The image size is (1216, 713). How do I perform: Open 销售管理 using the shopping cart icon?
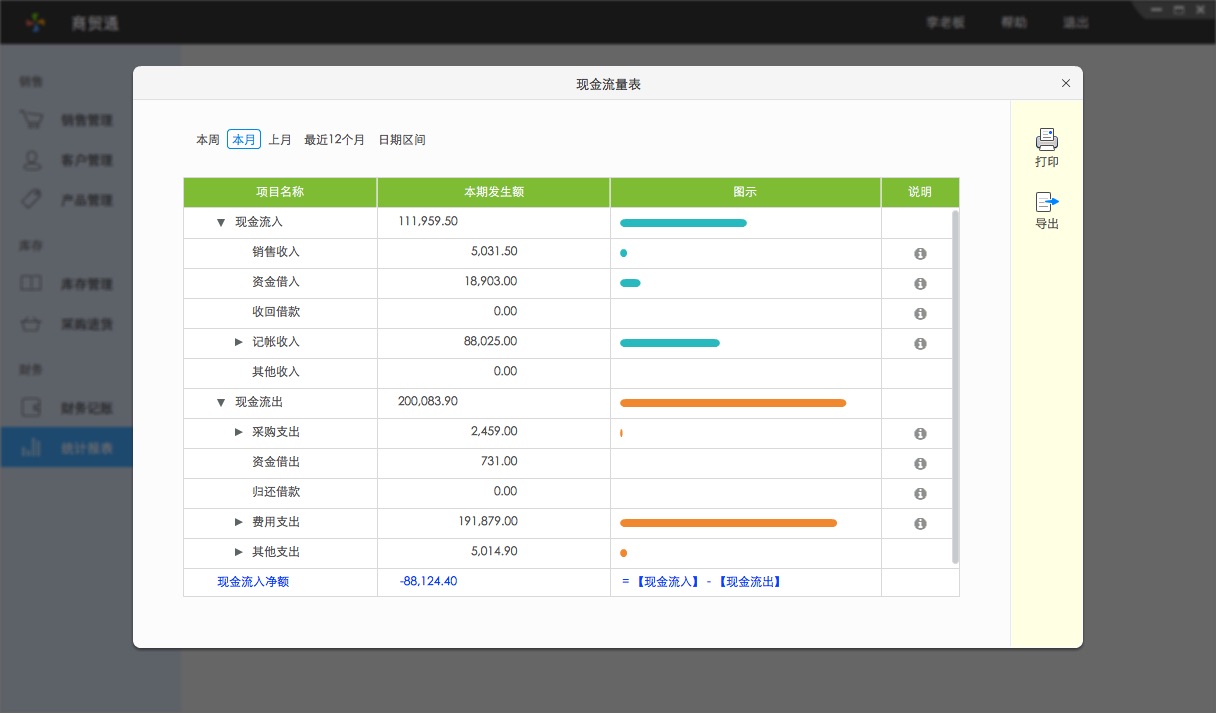[33, 120]
